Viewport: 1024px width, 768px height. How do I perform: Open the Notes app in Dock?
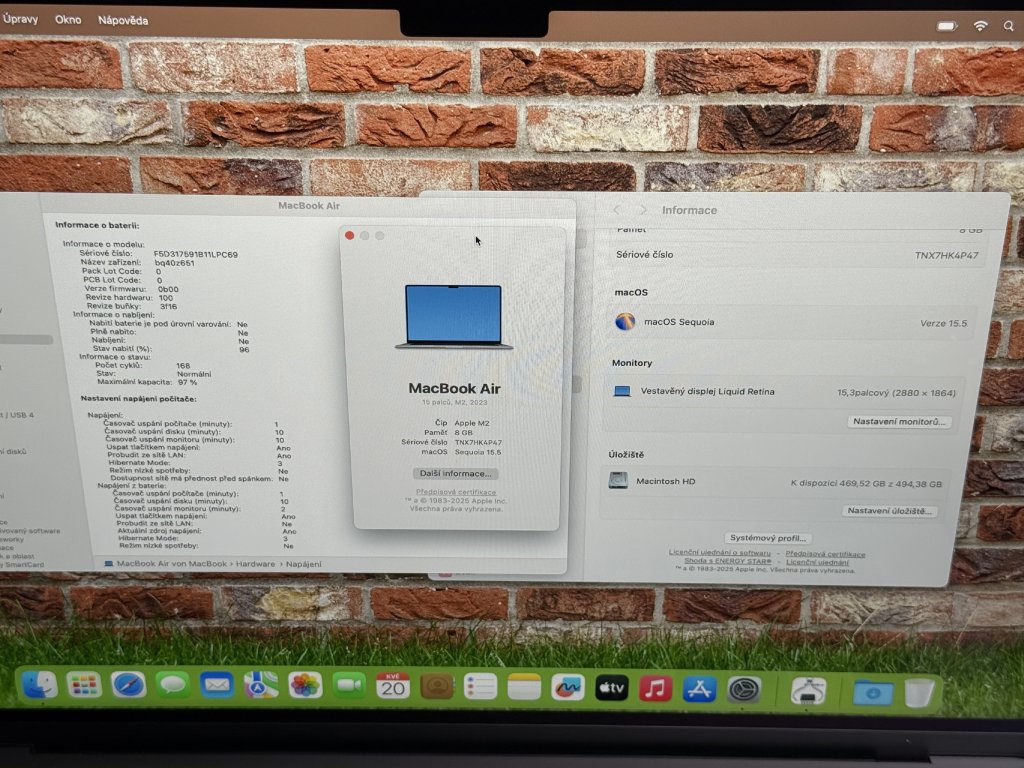click(x=524, y=687)
